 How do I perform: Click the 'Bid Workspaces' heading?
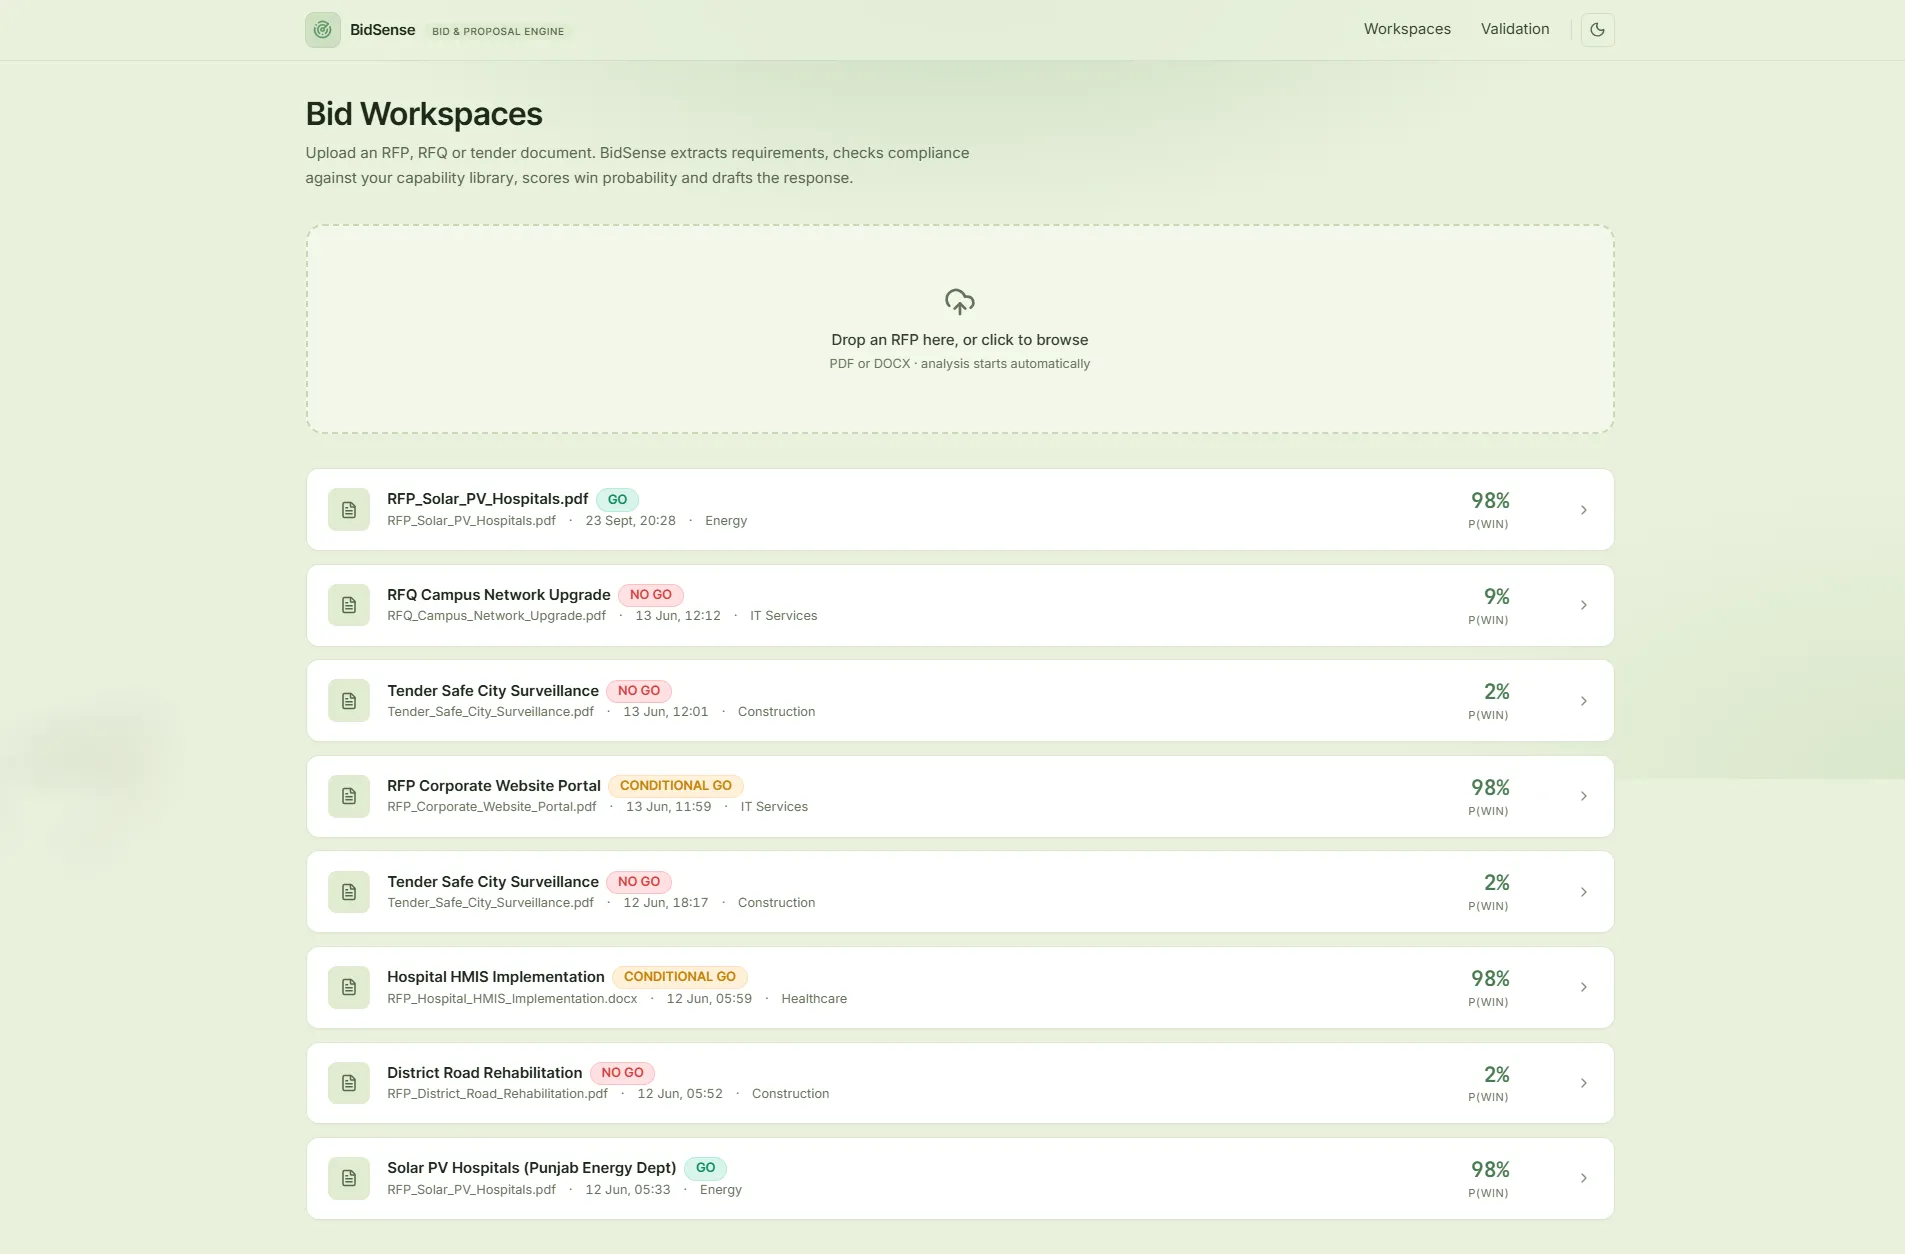coord(424,114)
